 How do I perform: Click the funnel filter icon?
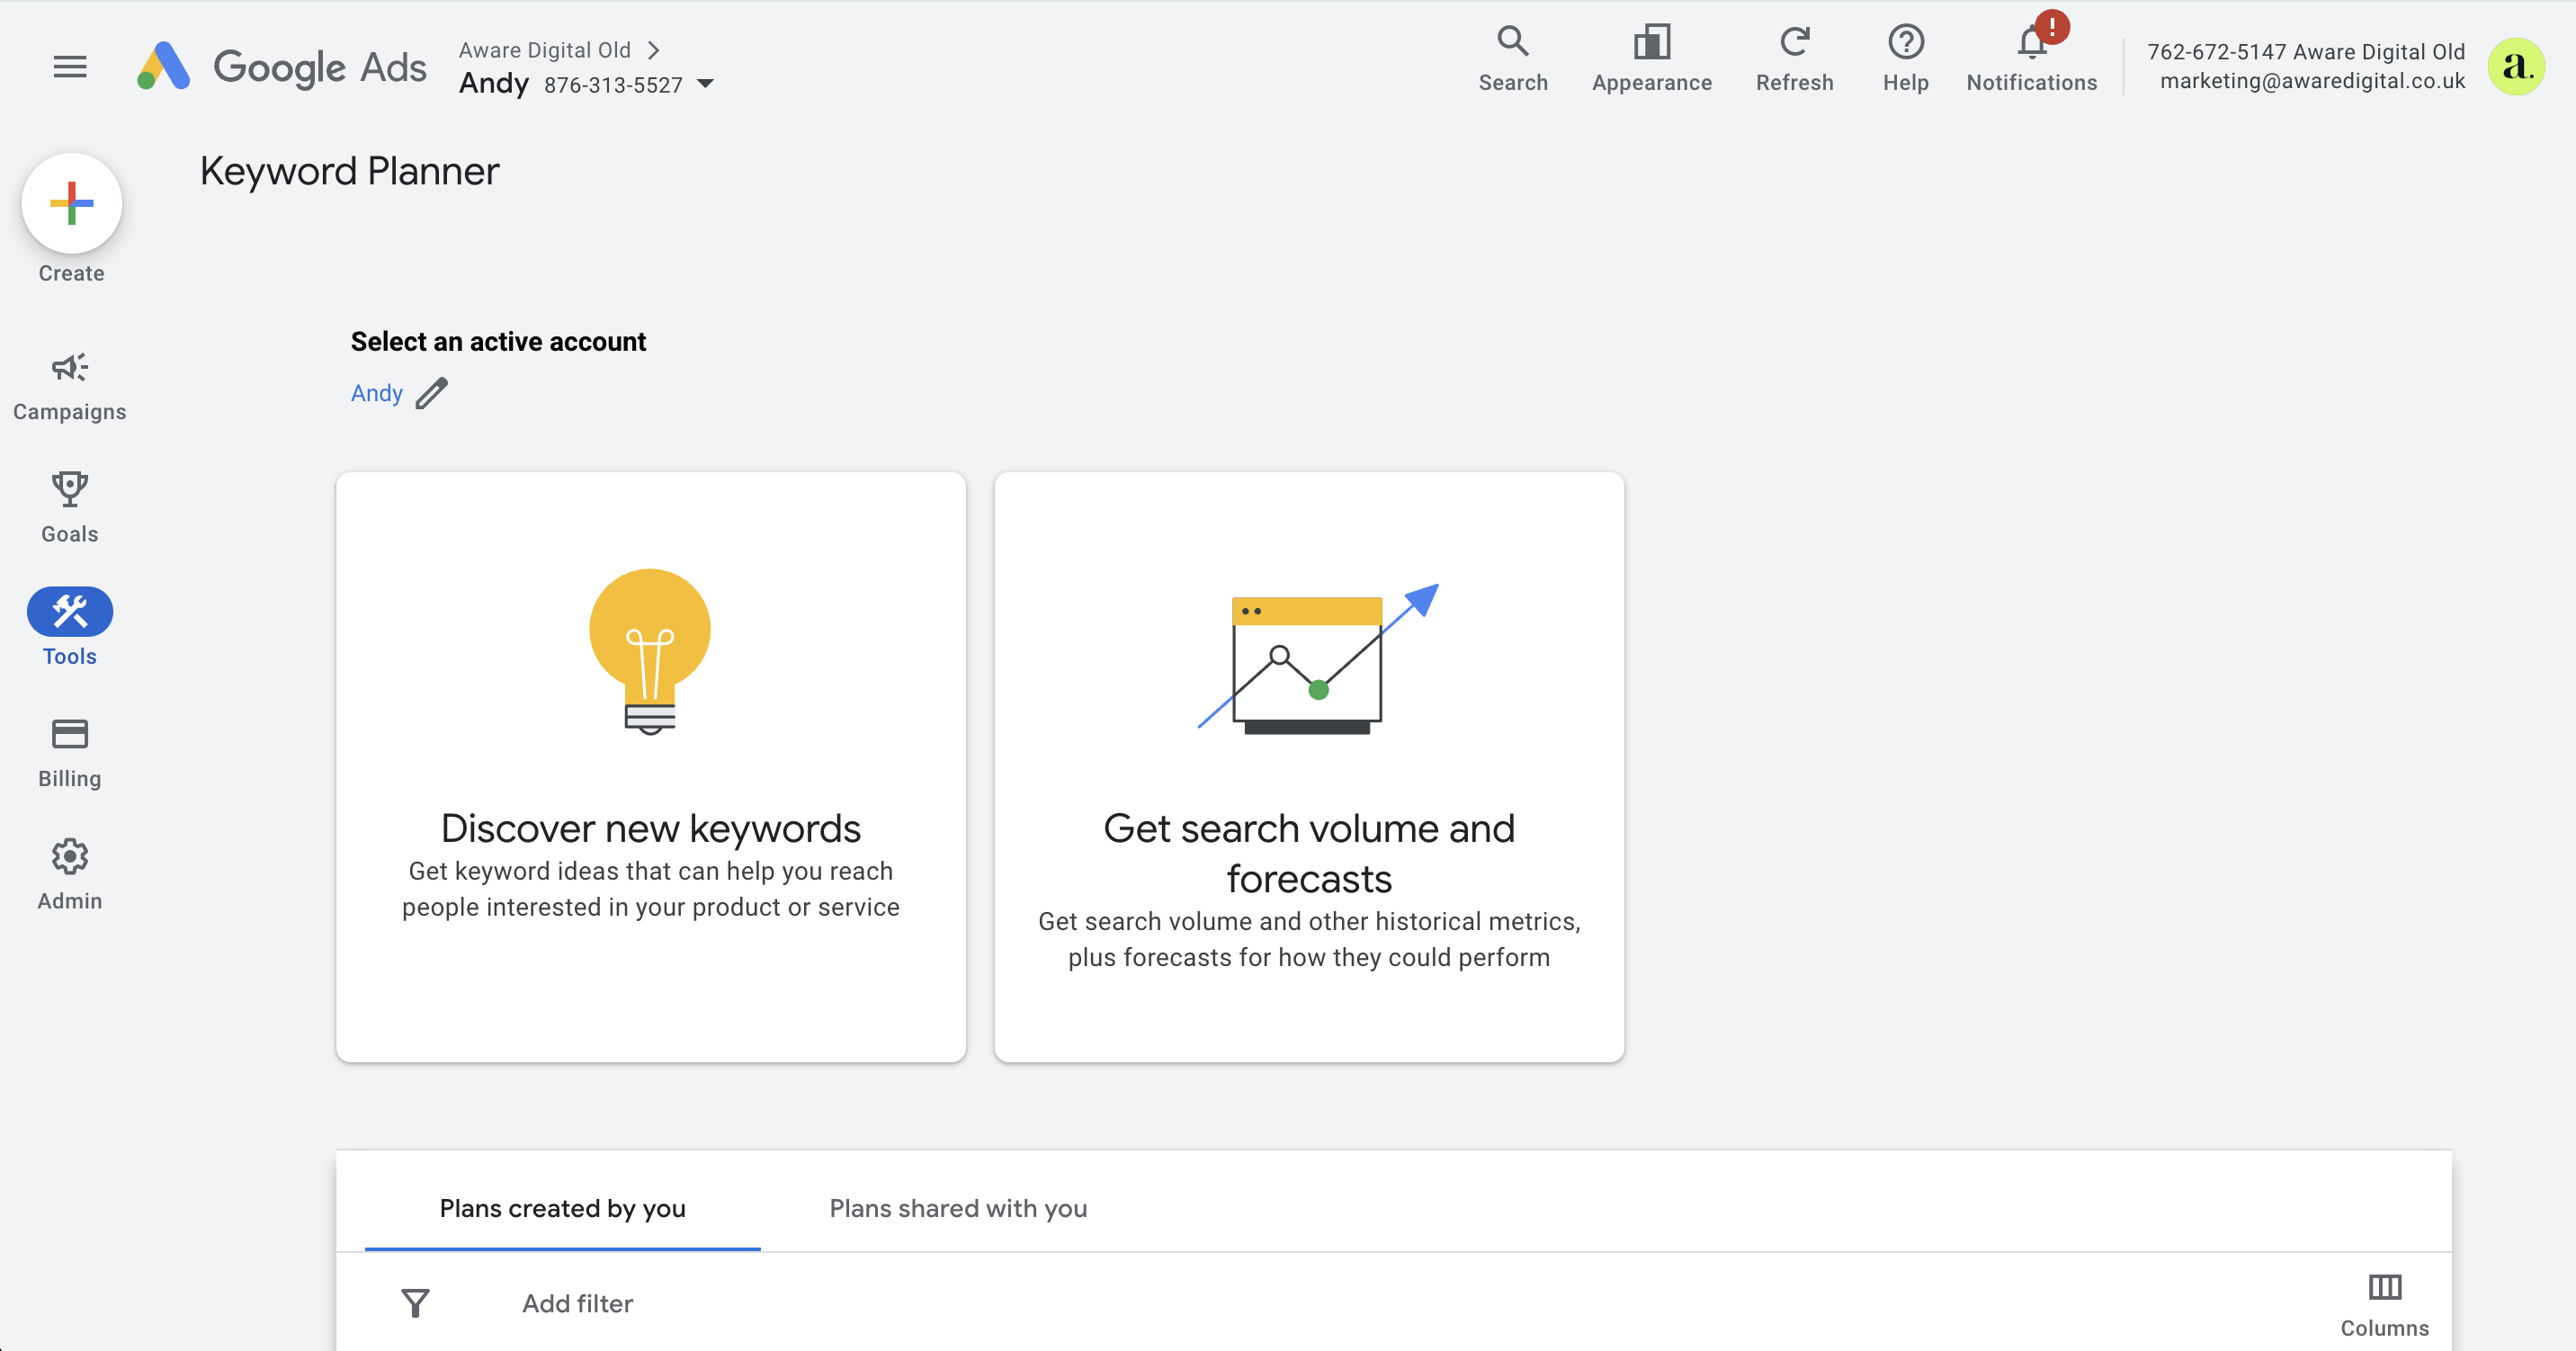[x=415, y=1303]
